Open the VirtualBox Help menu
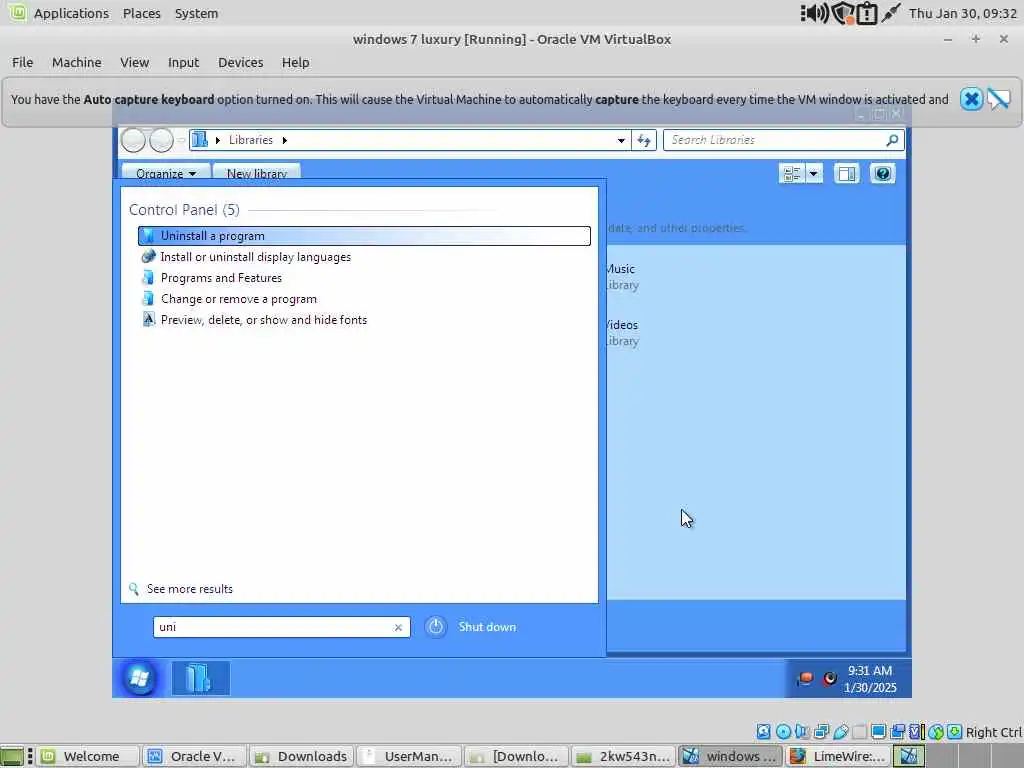 [295, 62]
